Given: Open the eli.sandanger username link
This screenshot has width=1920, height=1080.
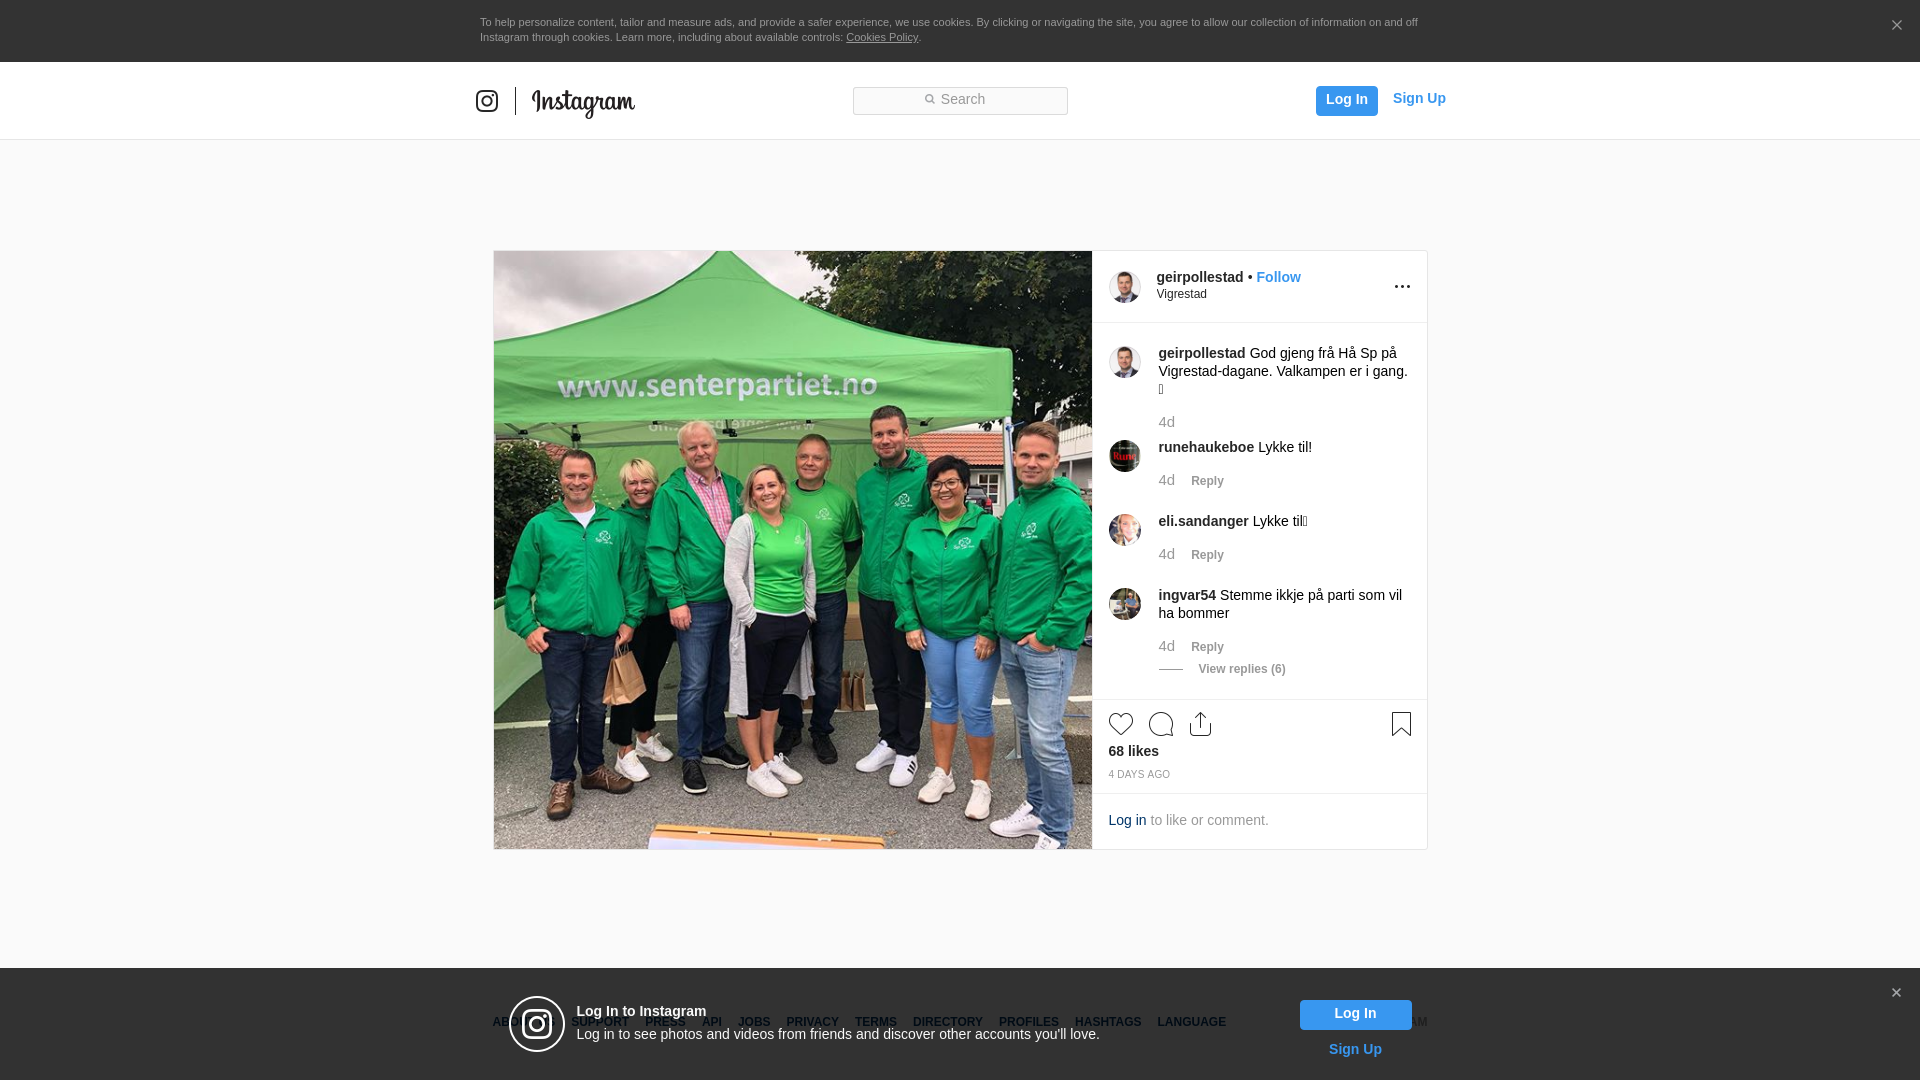Looking at the screenshot, I should (1204, 521).
